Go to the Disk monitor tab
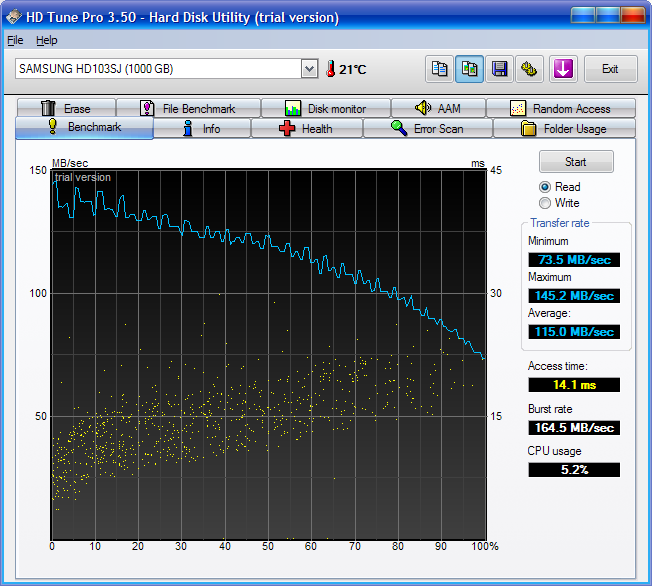This screenshot has width=652, height=586. [325, 109]
